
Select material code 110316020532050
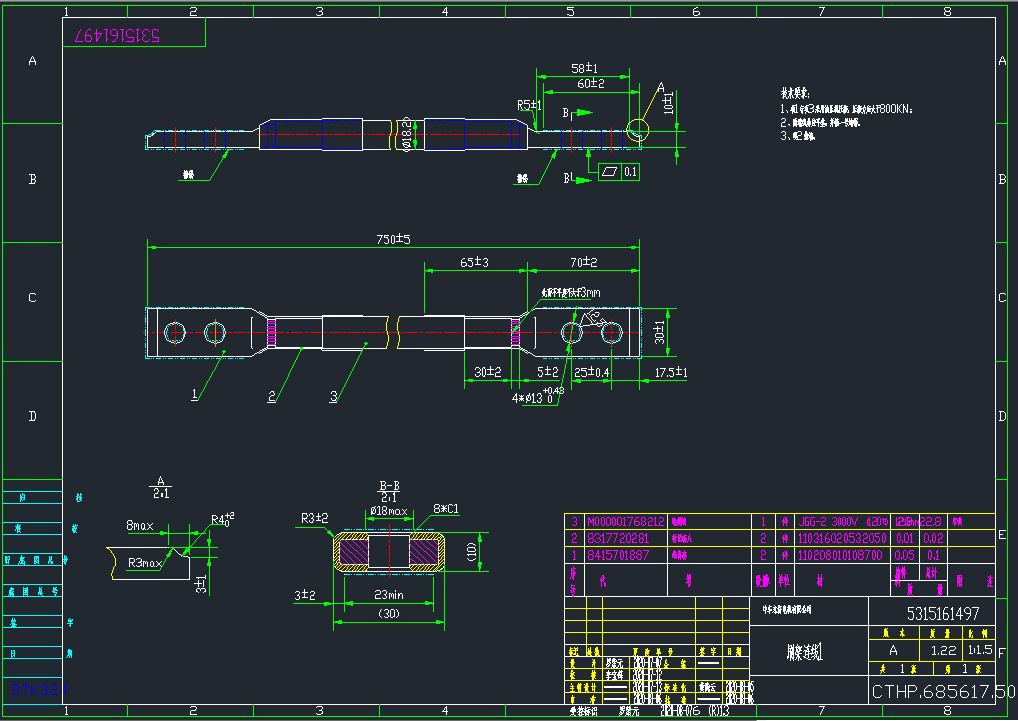(842, 538)
